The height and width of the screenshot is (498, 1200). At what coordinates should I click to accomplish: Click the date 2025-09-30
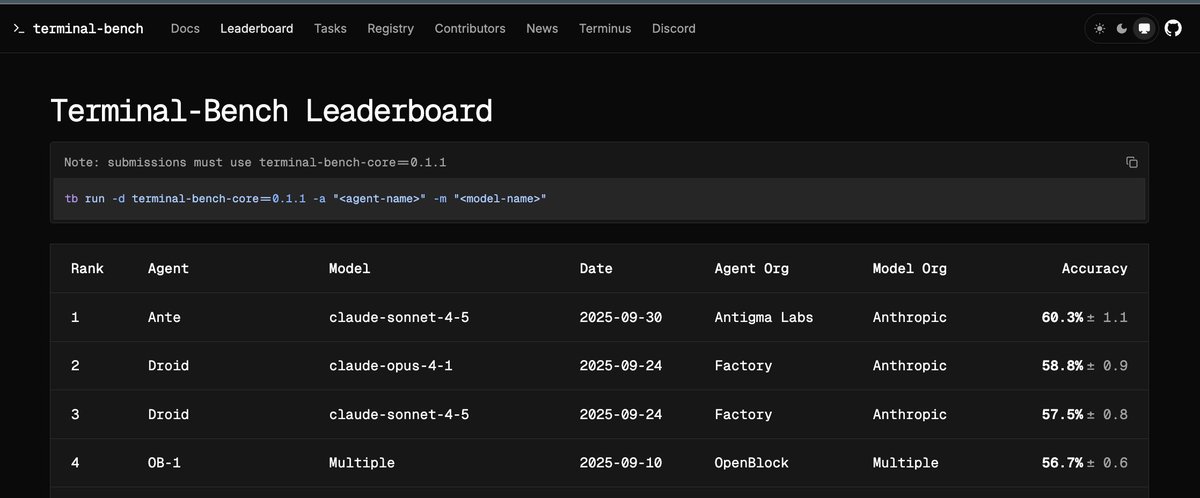(621, 317)
